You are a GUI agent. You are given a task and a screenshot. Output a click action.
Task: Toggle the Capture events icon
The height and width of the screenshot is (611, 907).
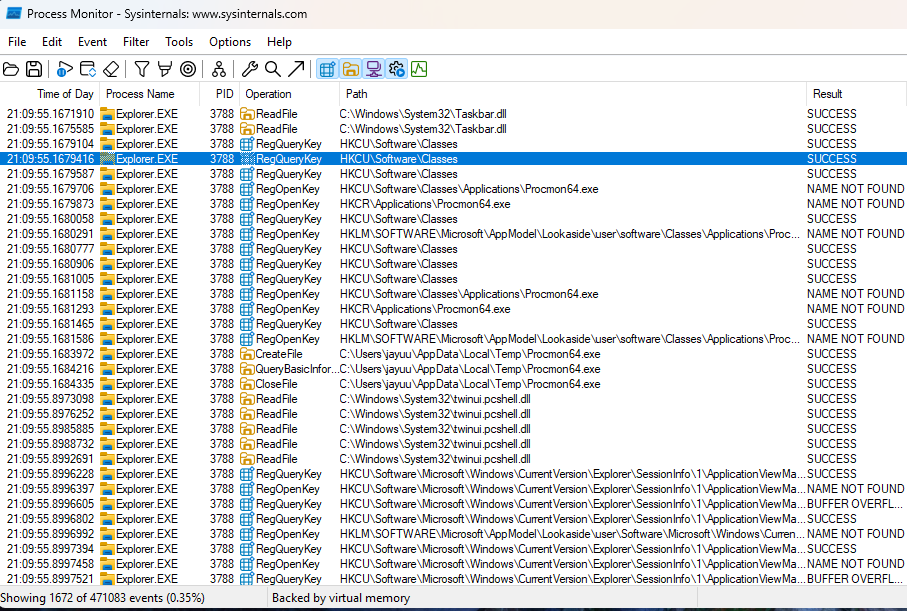point(65,69)
